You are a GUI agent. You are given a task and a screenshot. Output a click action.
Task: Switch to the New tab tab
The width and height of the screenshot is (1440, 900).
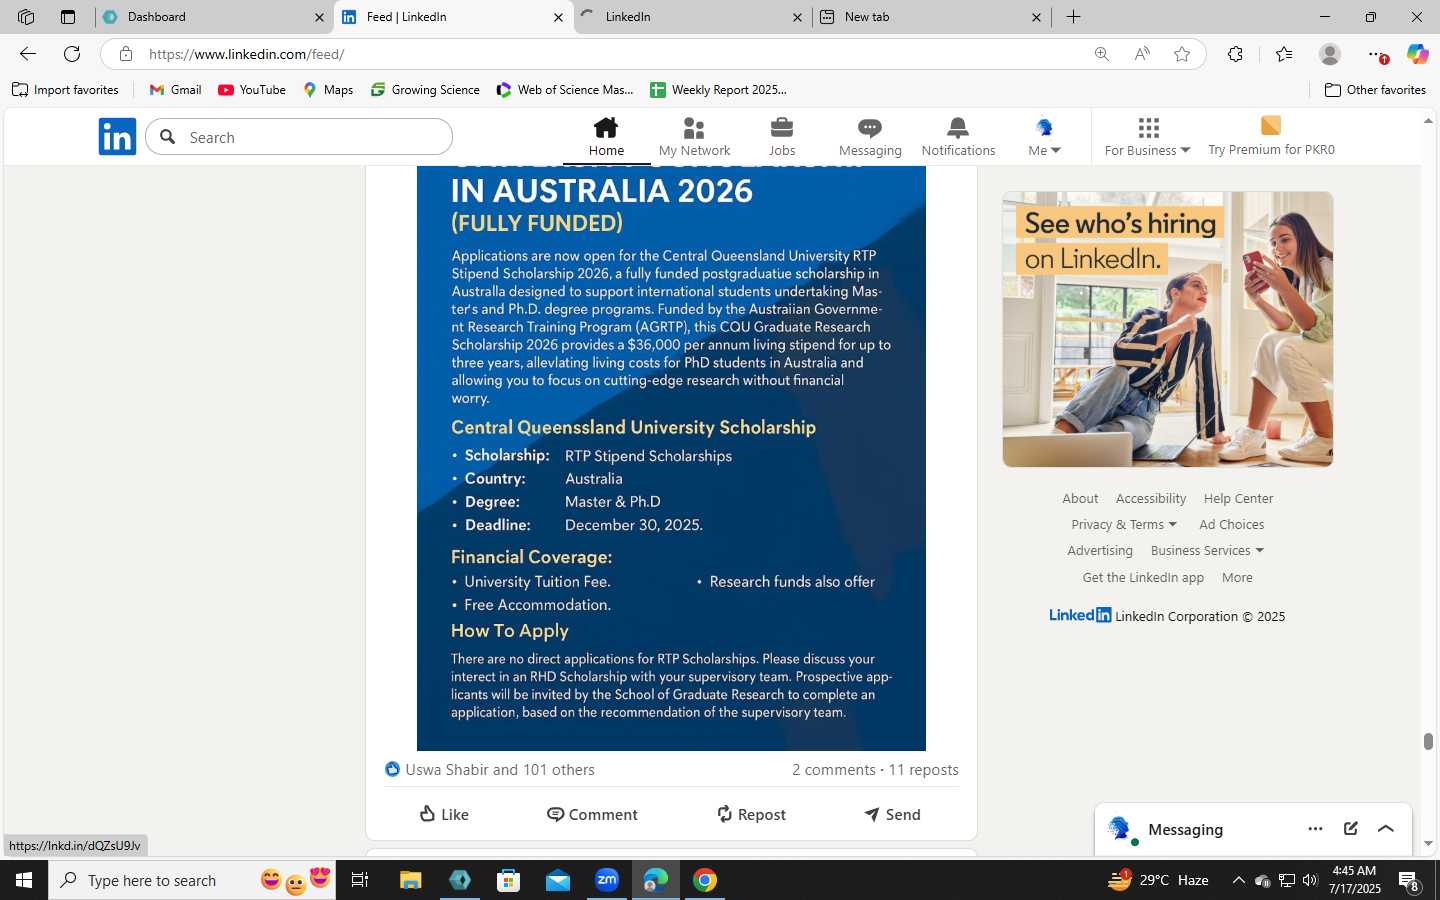[930, 17]
